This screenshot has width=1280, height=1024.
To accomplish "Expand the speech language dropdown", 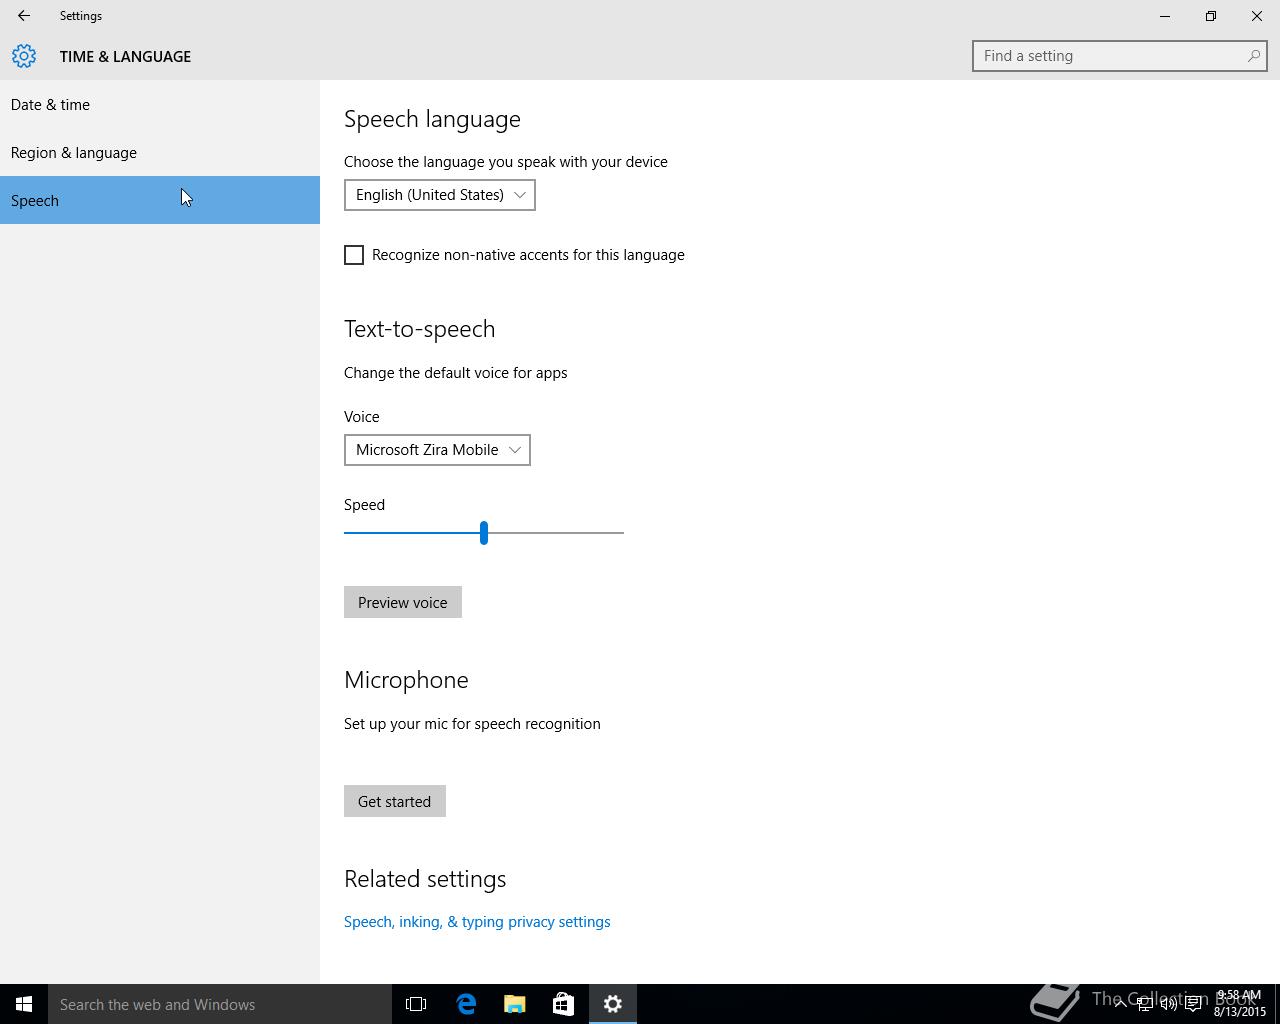I will [x=440, y=195].
